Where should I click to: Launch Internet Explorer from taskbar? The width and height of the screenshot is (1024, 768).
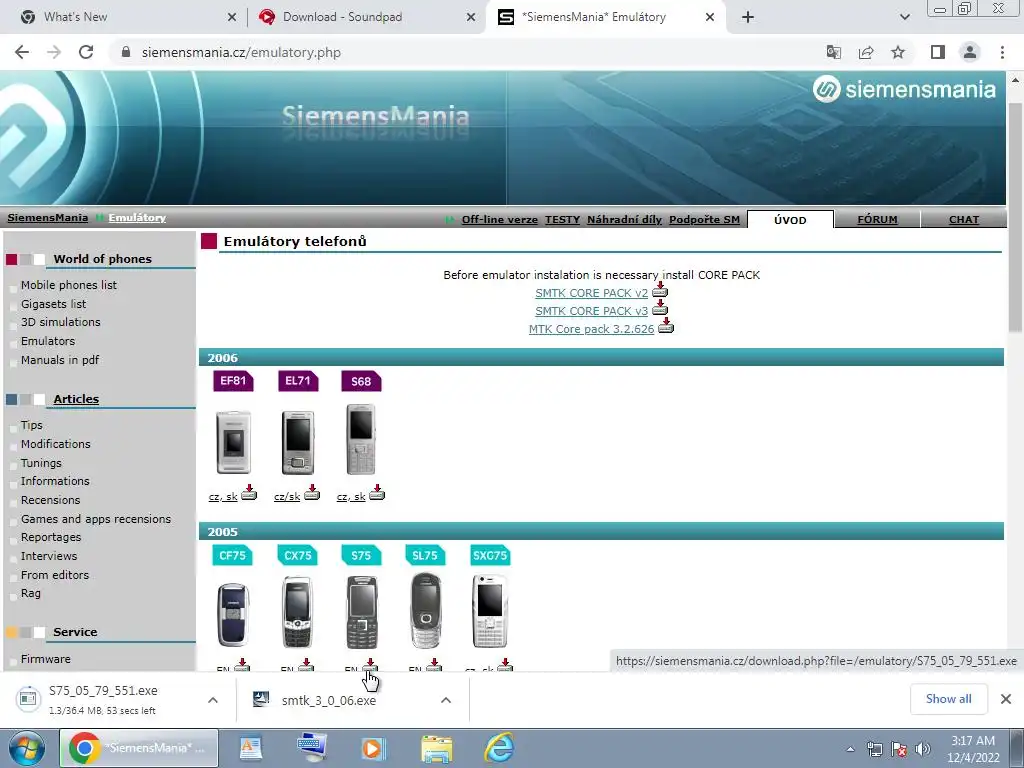pos(500,748)
